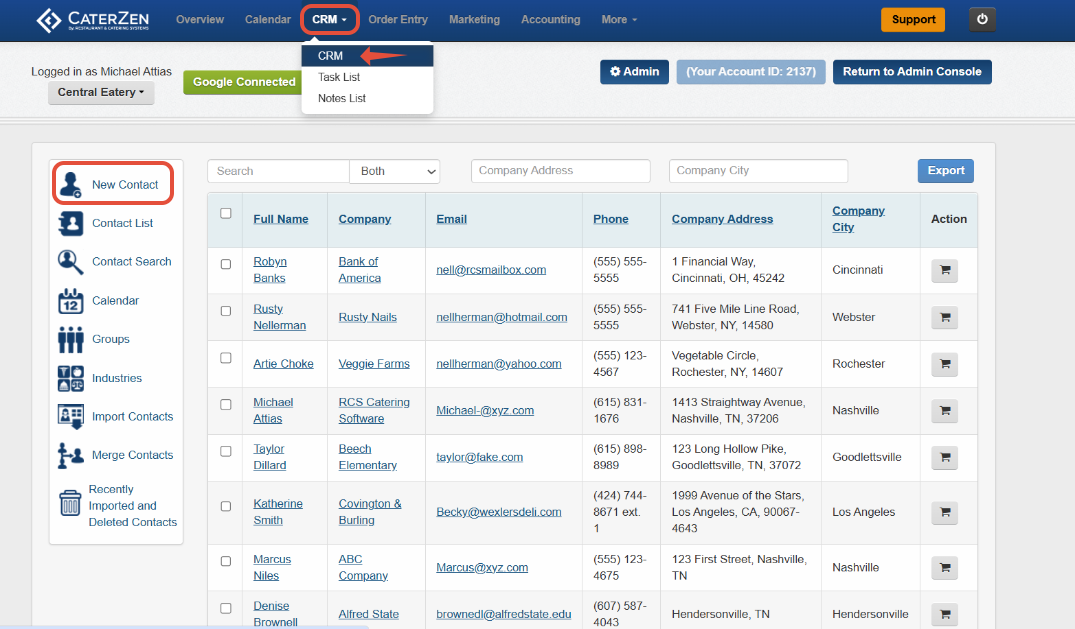Open the Both search filter dropdown
The image size is (1075, 629).
395,171
